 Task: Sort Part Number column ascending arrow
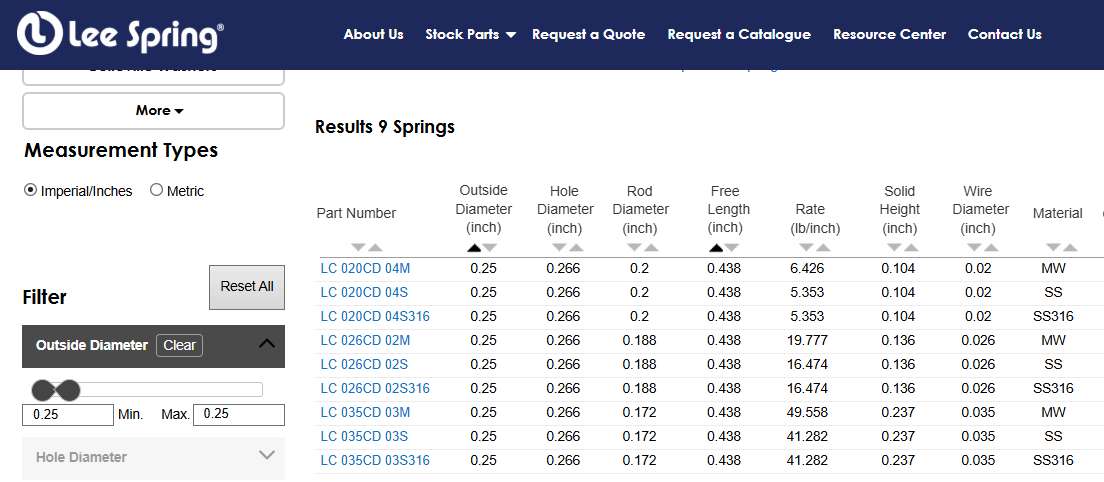(375, 248)
